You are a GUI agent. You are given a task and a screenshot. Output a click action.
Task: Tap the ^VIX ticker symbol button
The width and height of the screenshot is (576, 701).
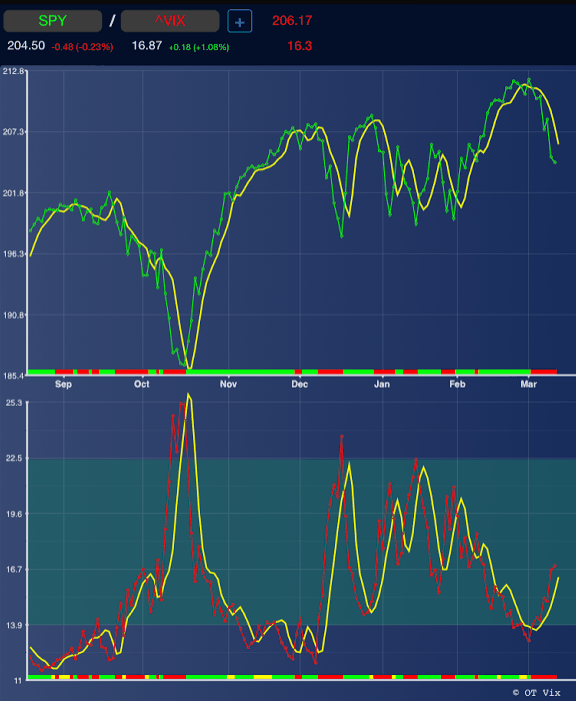click(x=170, y=21)
